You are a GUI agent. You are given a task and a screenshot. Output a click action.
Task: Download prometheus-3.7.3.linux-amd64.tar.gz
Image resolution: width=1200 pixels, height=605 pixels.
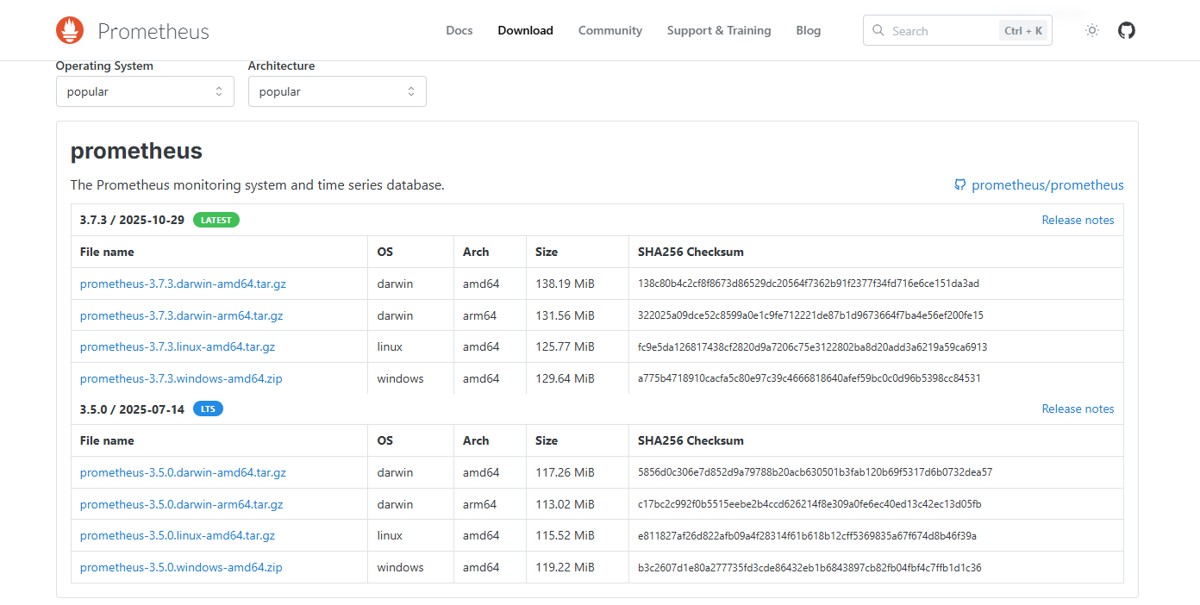click(177, 347)
